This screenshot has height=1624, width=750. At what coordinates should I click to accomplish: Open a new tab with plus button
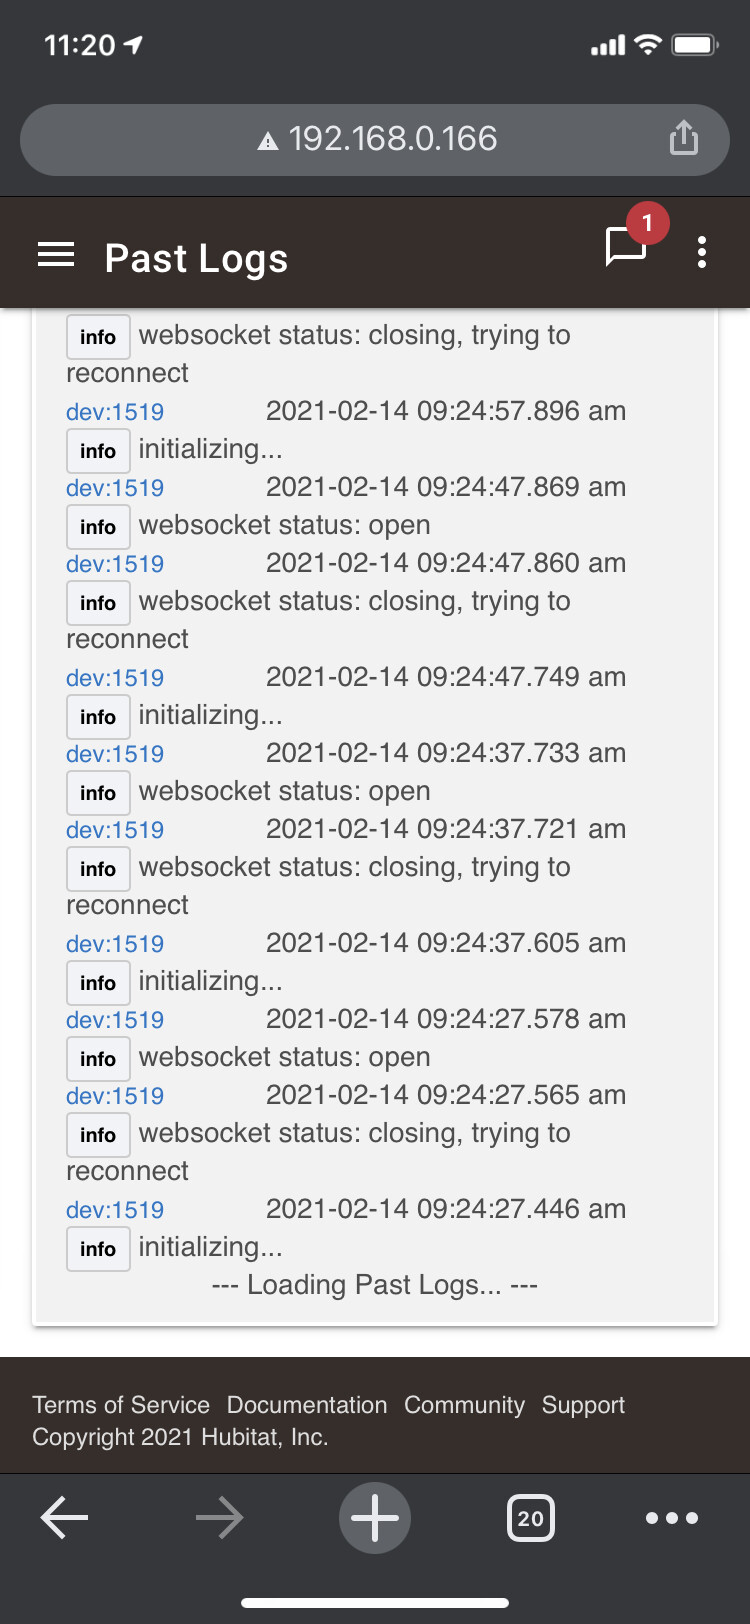pos(375,1517)
